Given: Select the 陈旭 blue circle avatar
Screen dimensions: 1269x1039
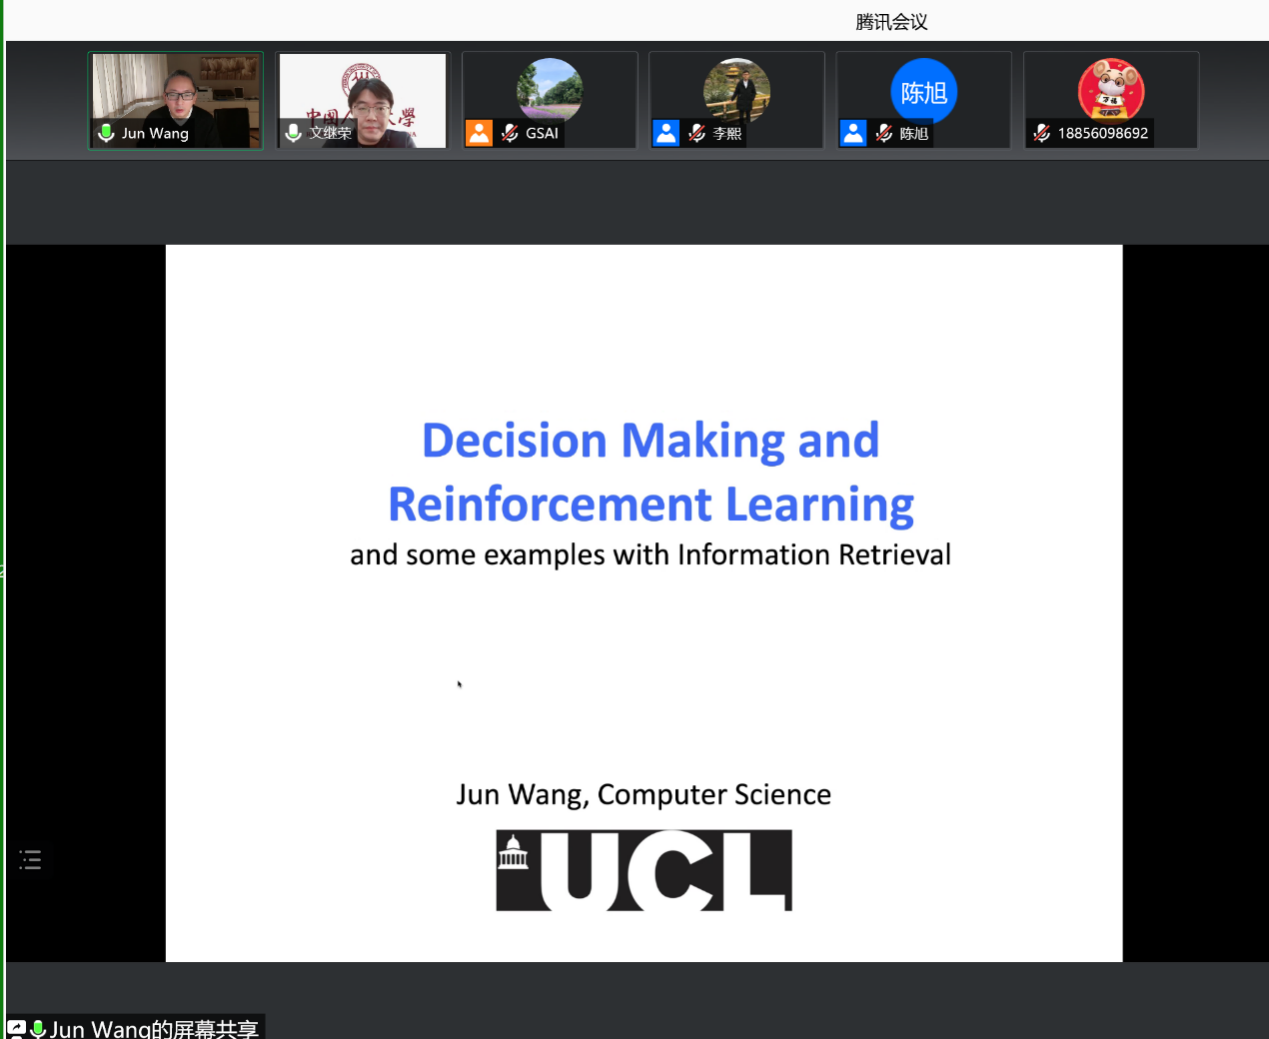Looking at the screenshot, I should 924,91.
